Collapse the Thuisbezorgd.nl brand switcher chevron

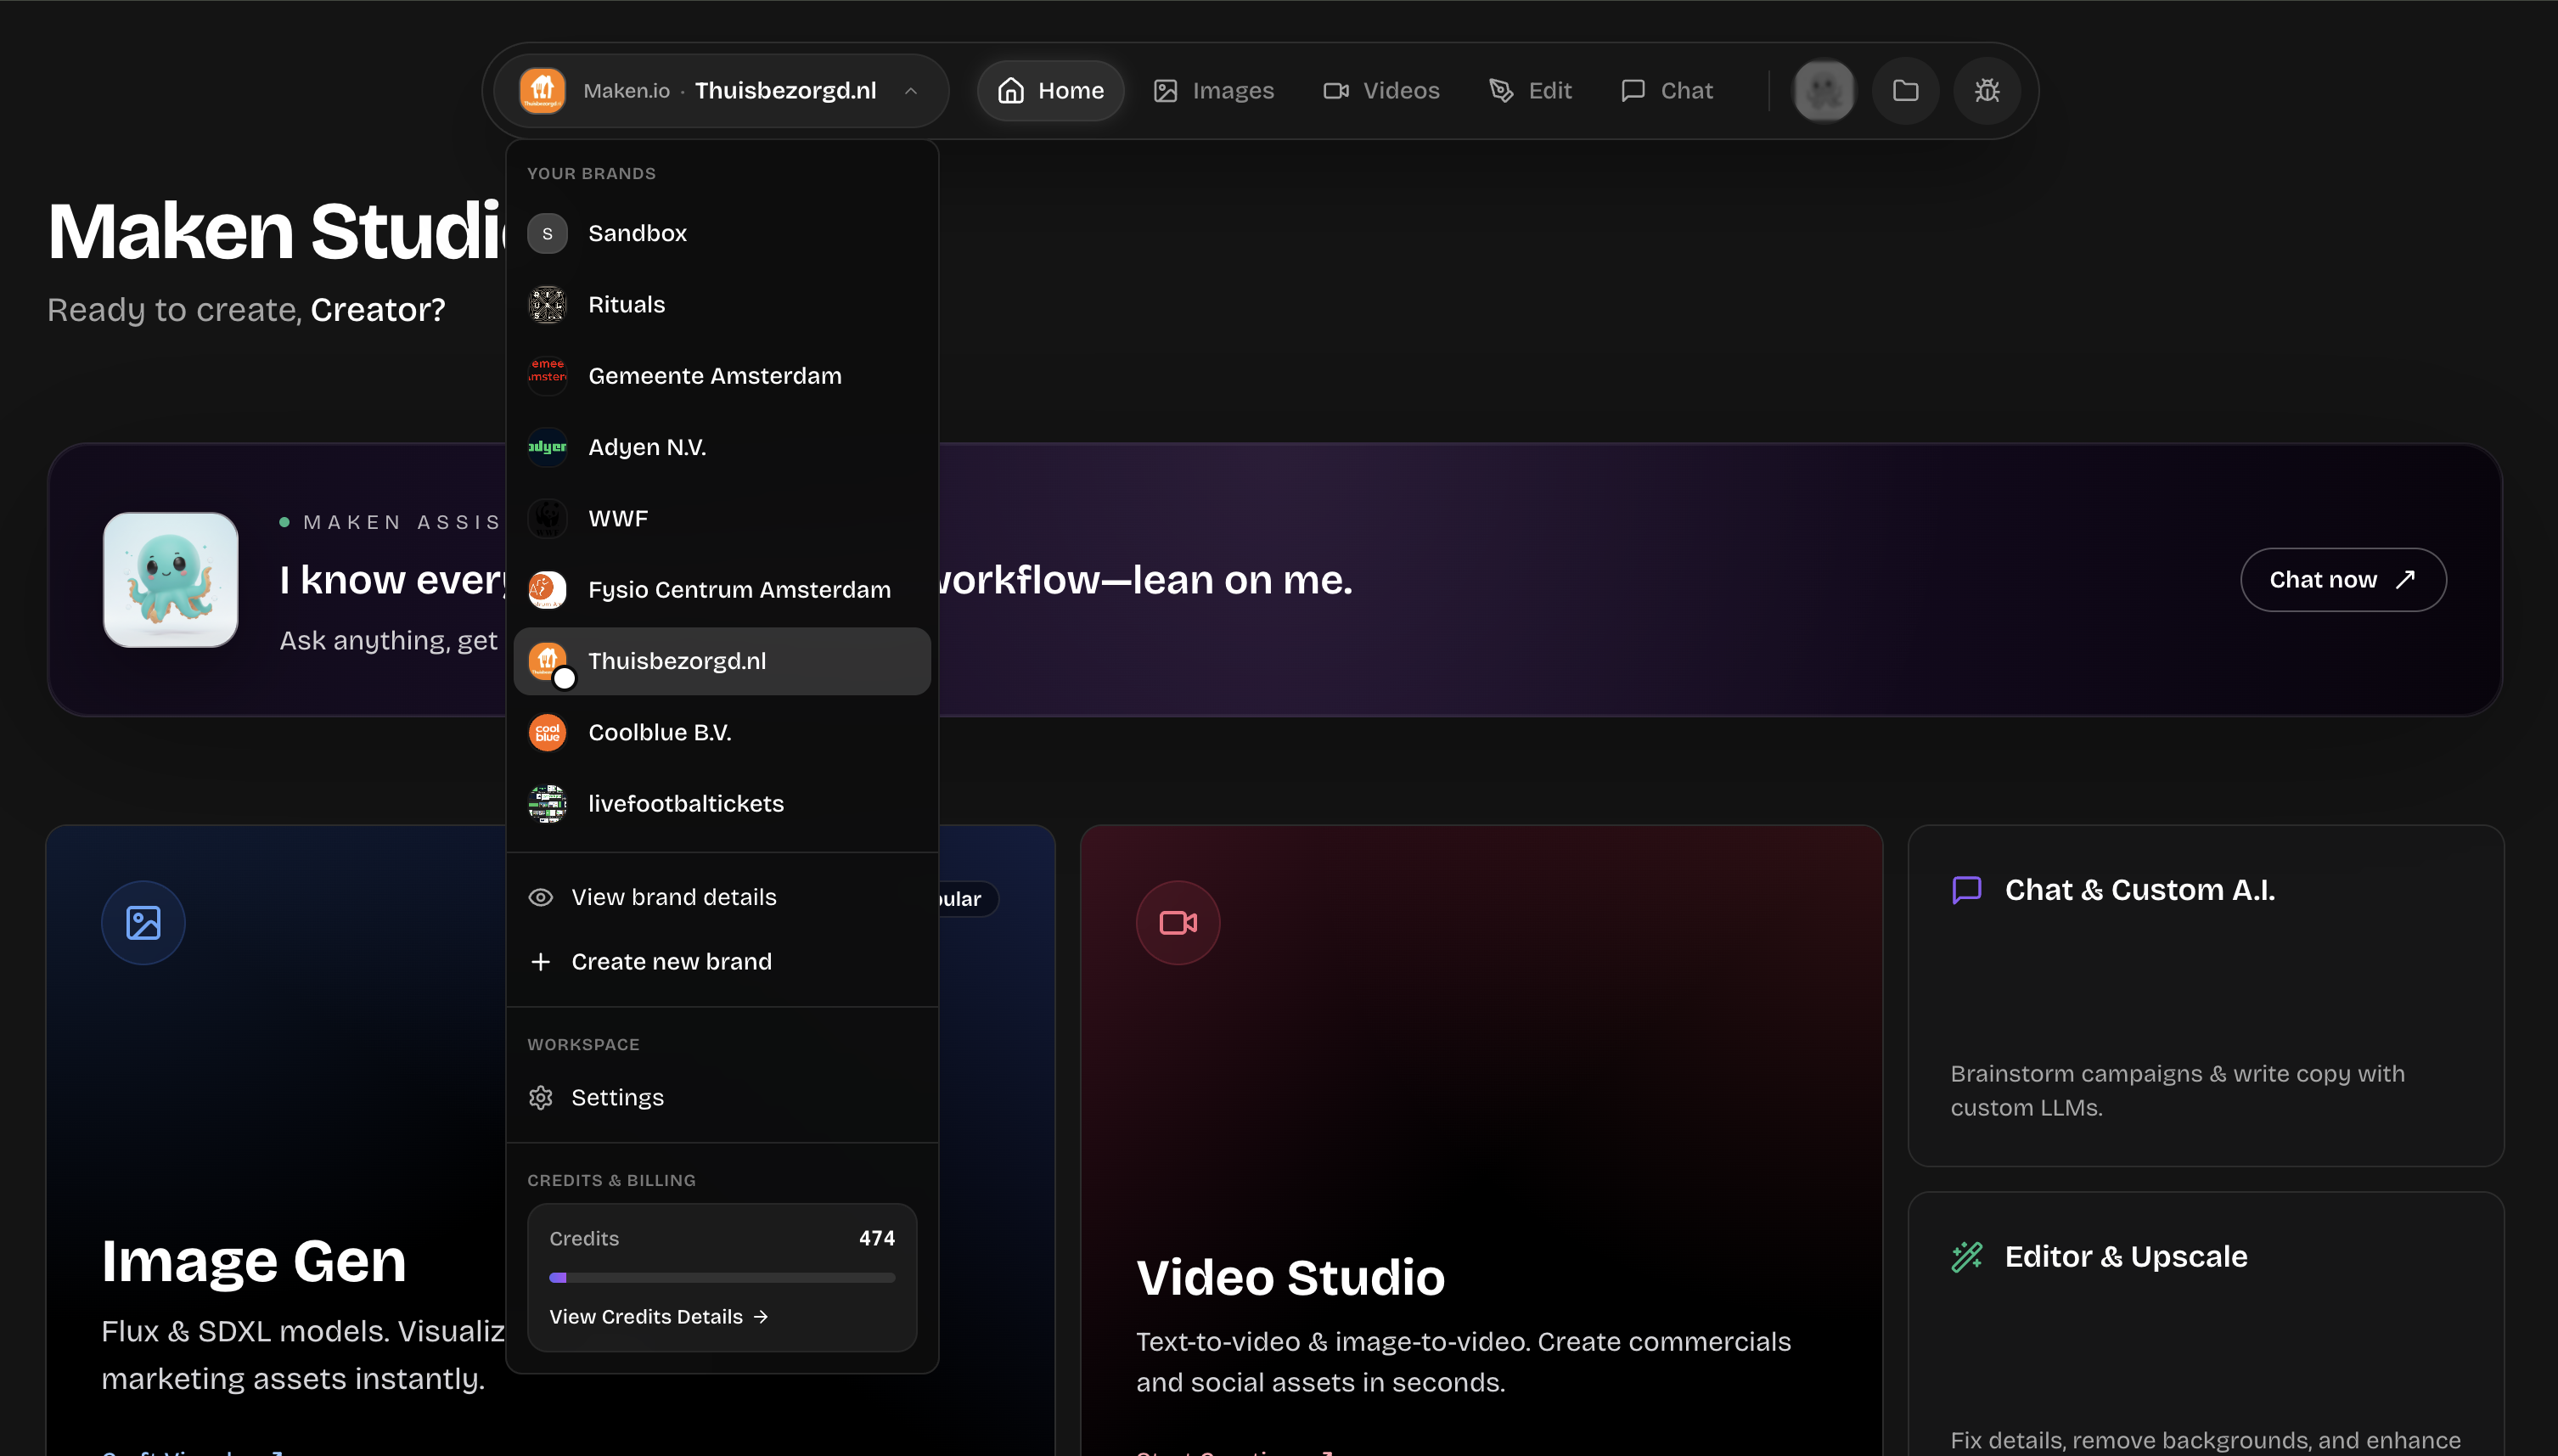tap(911, 91)
